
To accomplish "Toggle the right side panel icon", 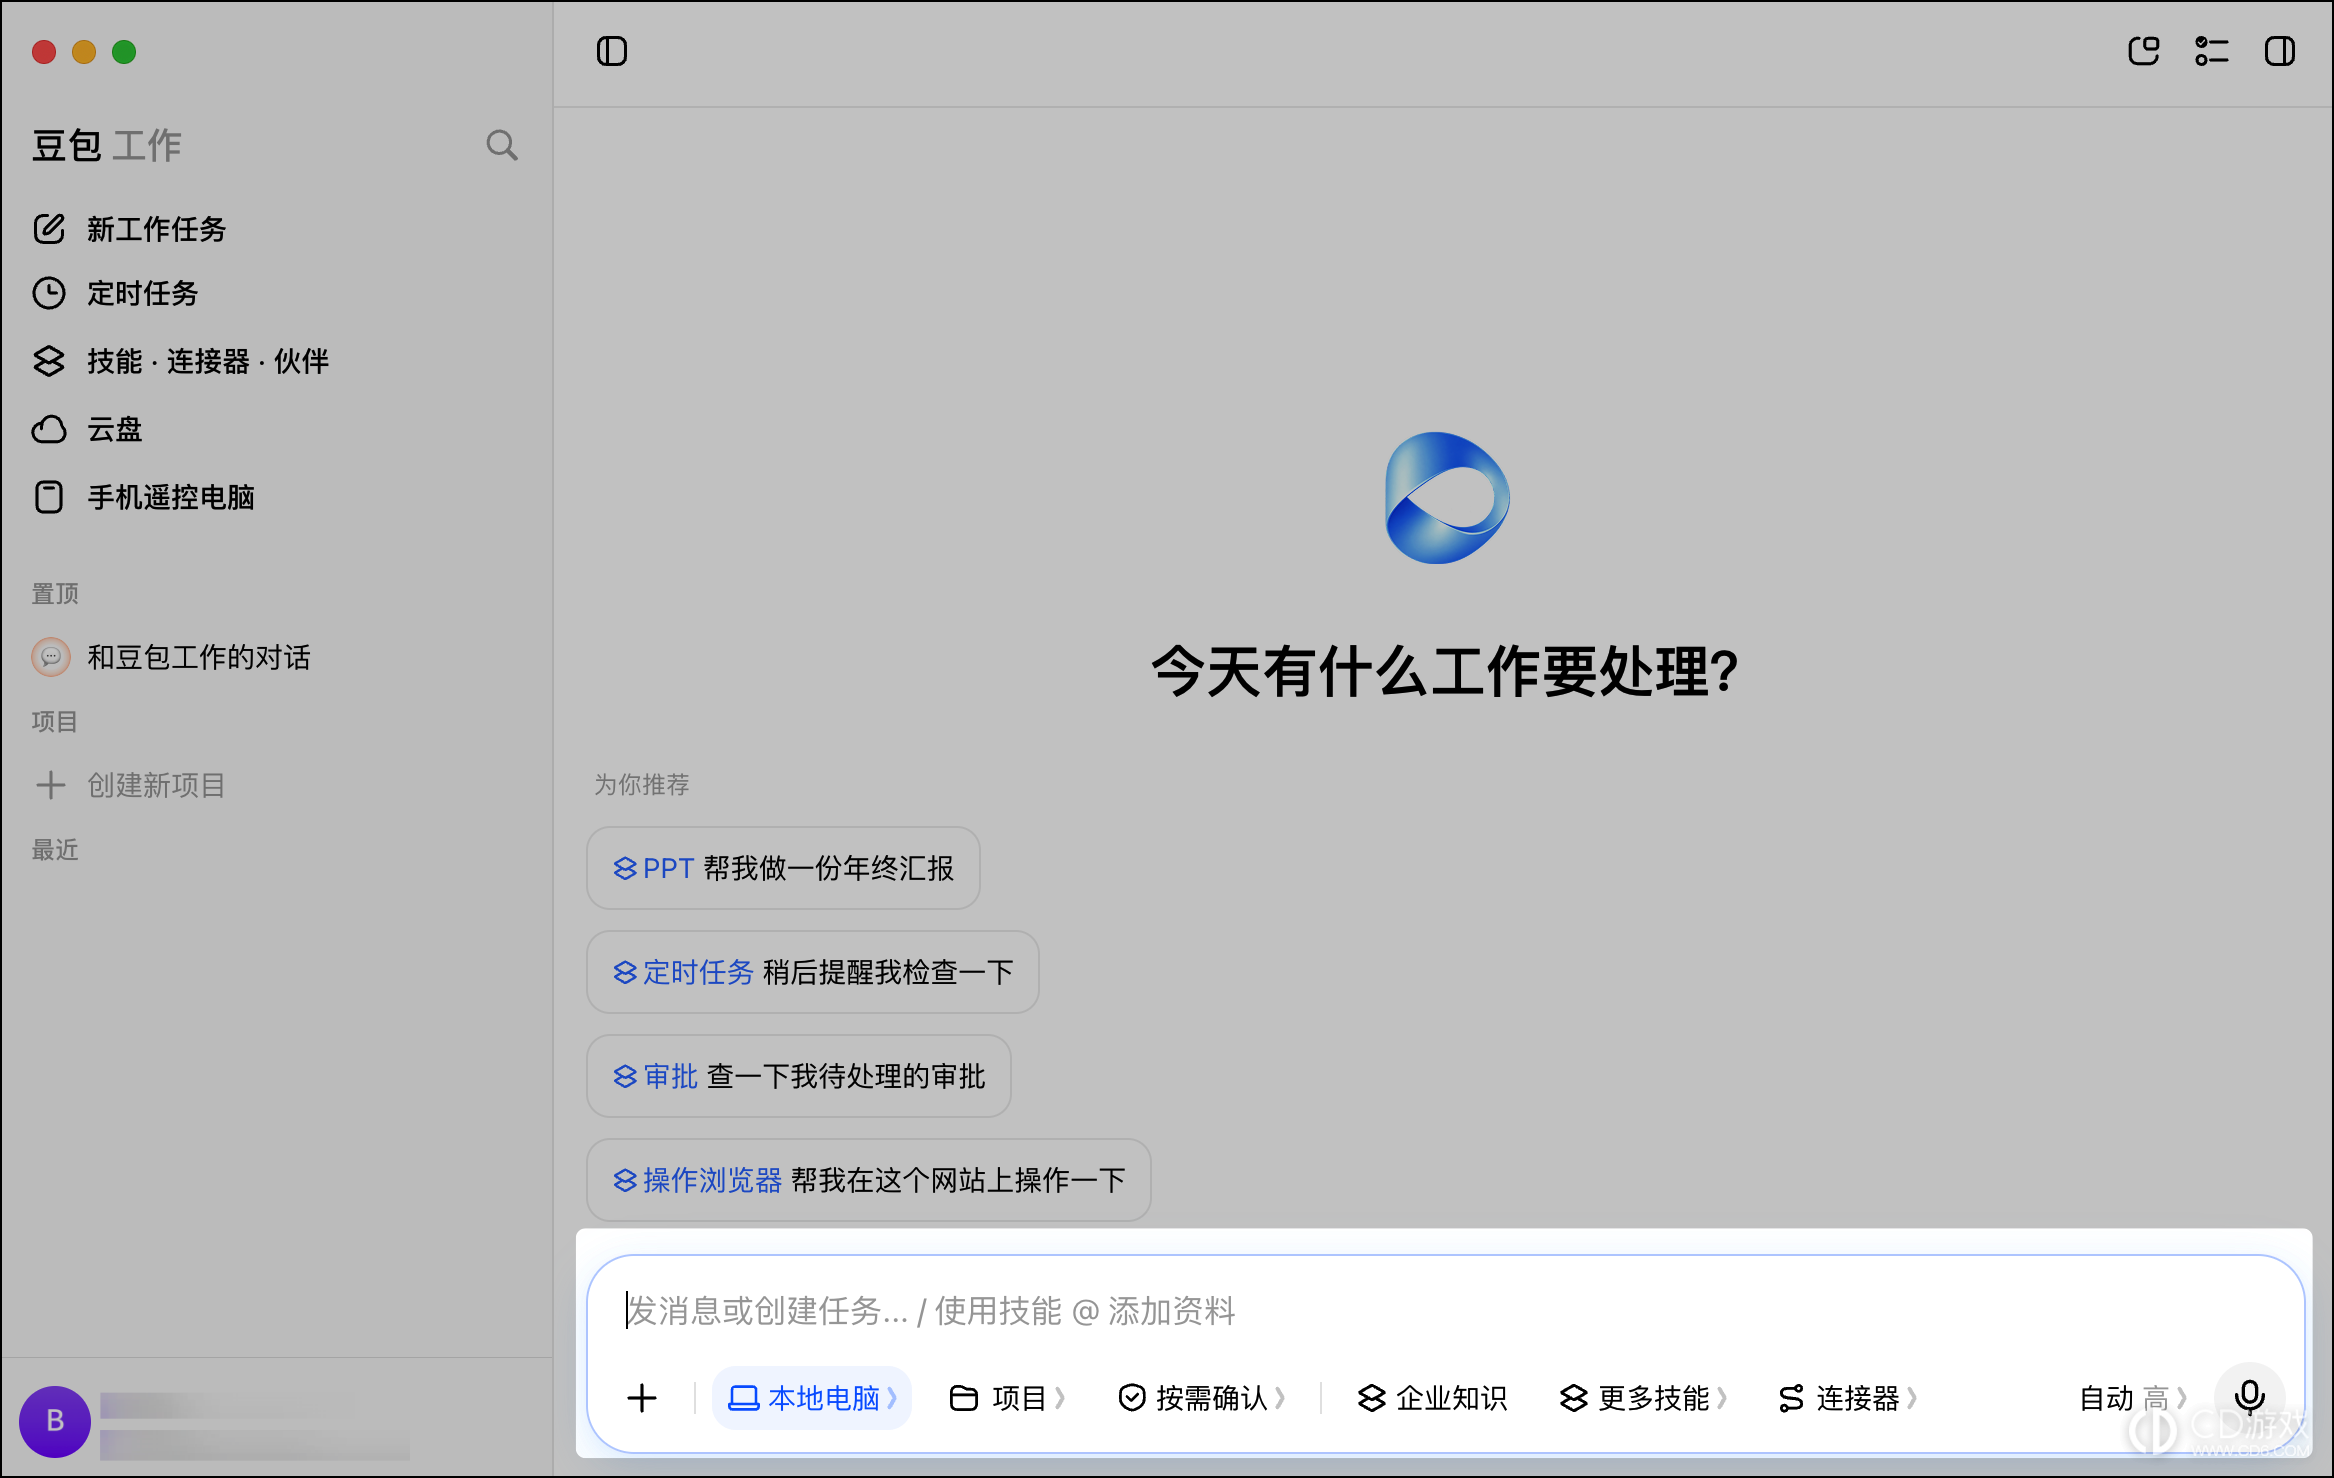I will coord(2279,51).
